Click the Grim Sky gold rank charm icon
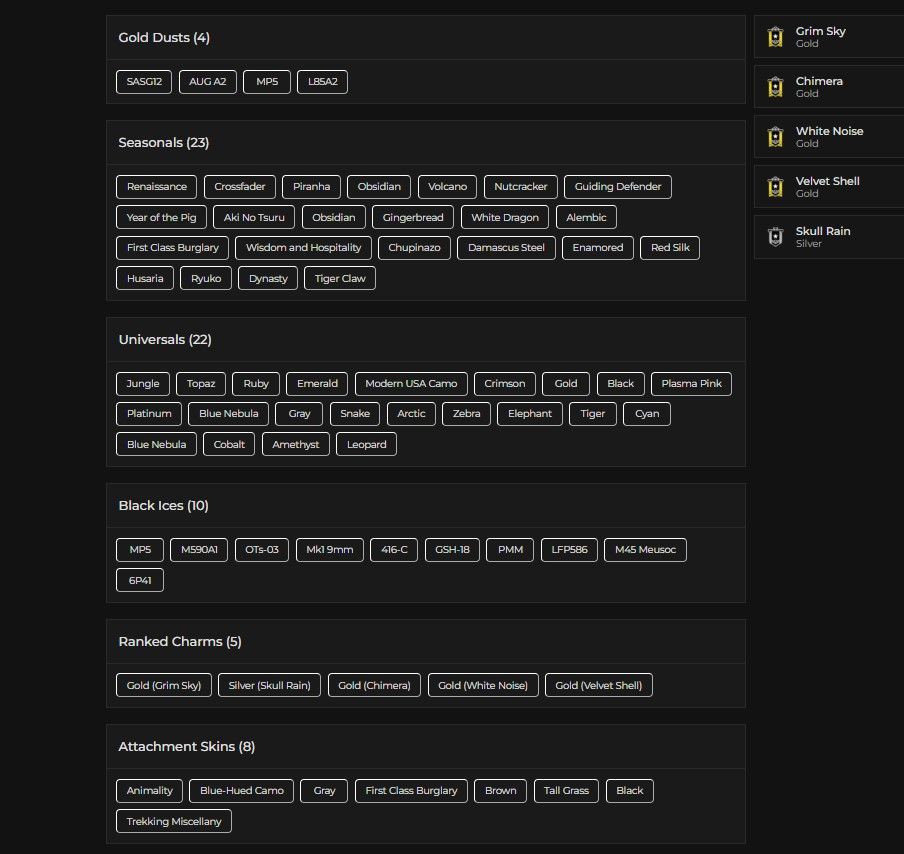Screen dimensions: 904x854 click(775, 37)
